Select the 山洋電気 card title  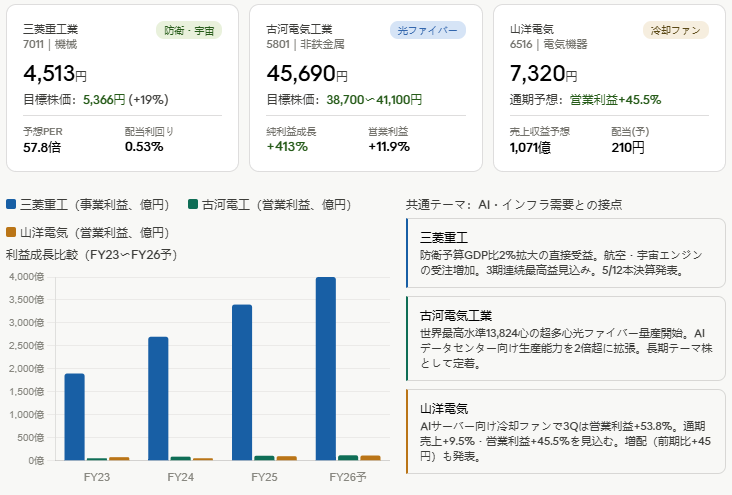(531, 29)
